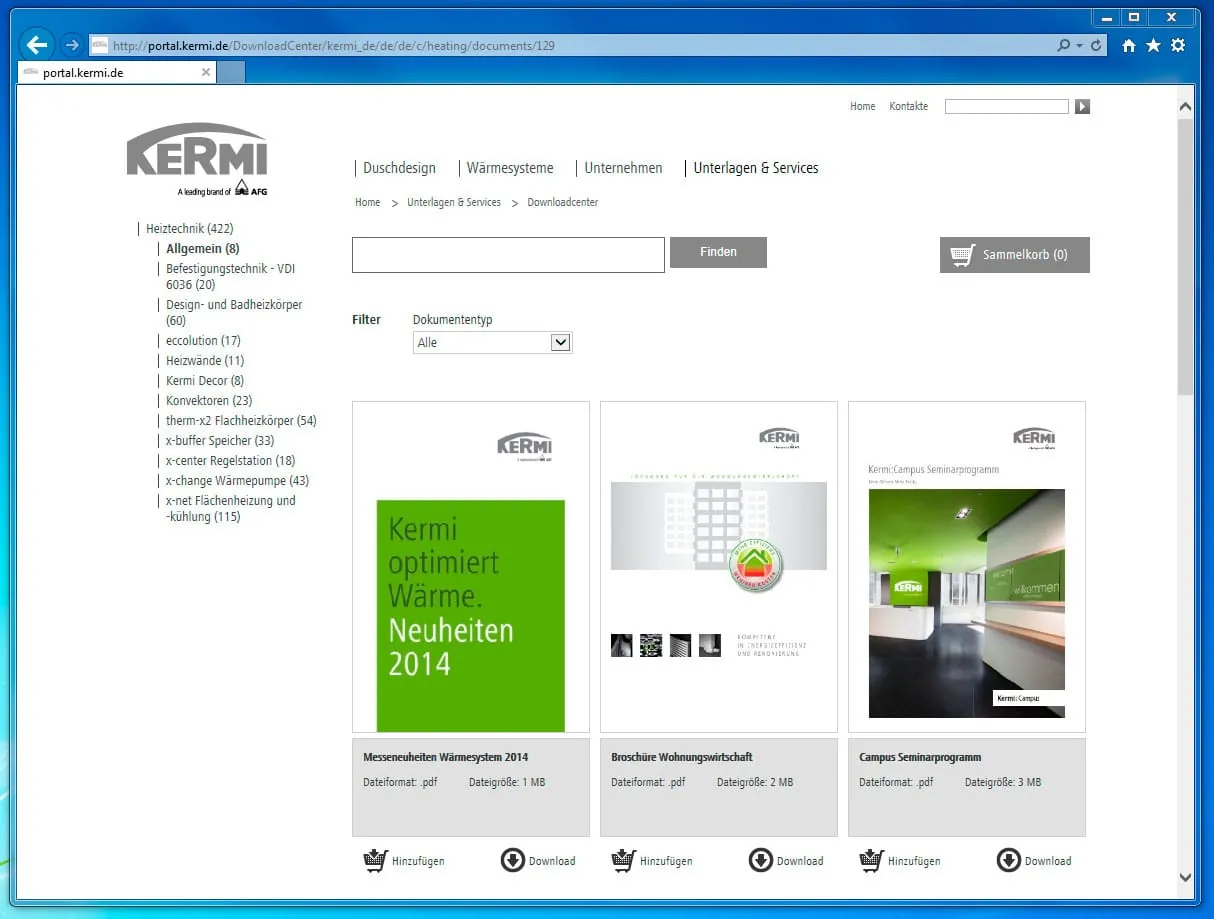The width and height of the screenshot is (1214, 919).
Task: Switch to the Wärmesysteme section
Action: click(x=510, y=168)
